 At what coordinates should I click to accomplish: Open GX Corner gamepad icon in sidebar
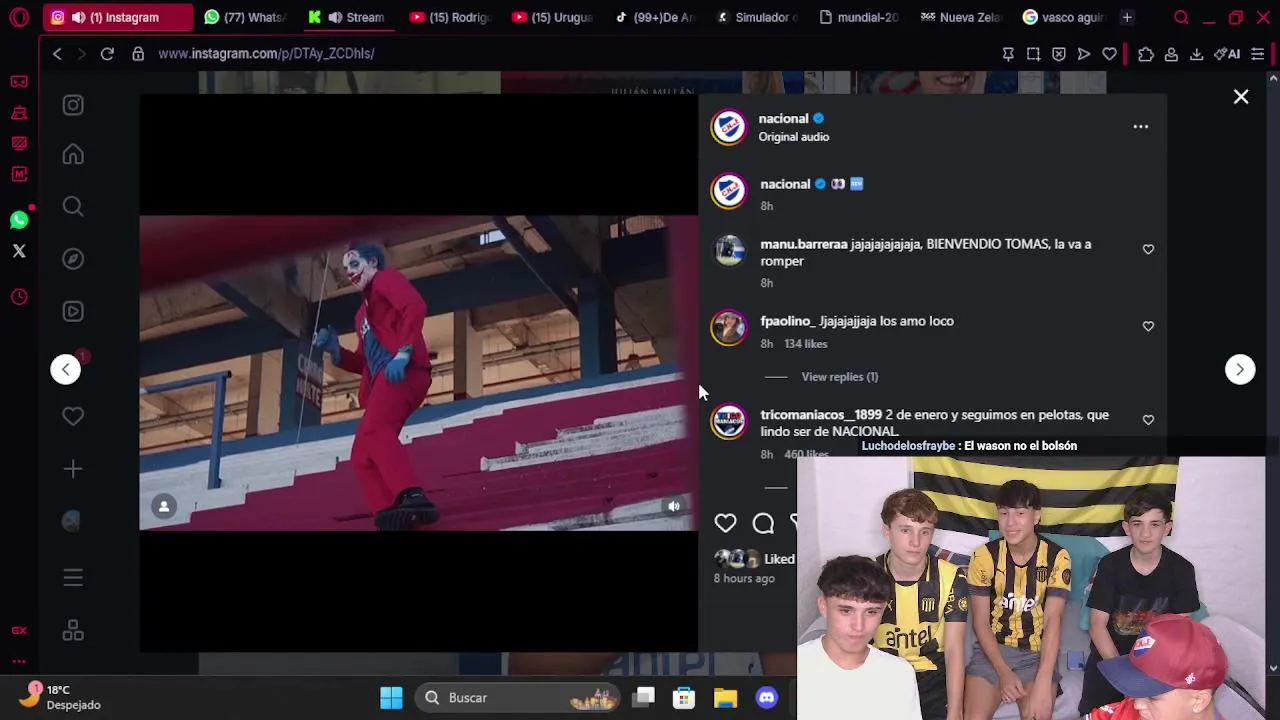tap(19, 82)
